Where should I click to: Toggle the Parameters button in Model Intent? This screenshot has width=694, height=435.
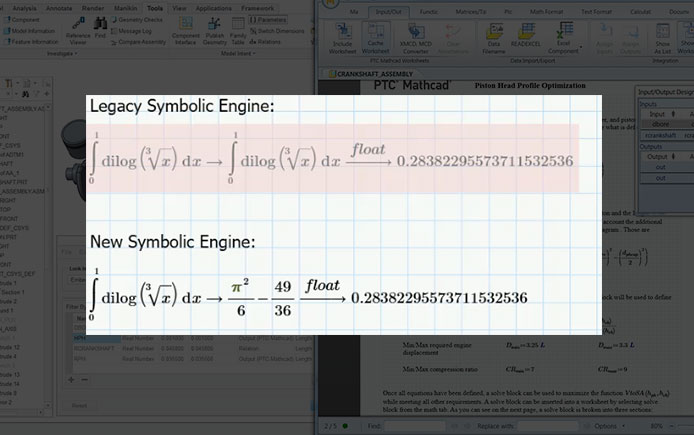tap(268, 20)
